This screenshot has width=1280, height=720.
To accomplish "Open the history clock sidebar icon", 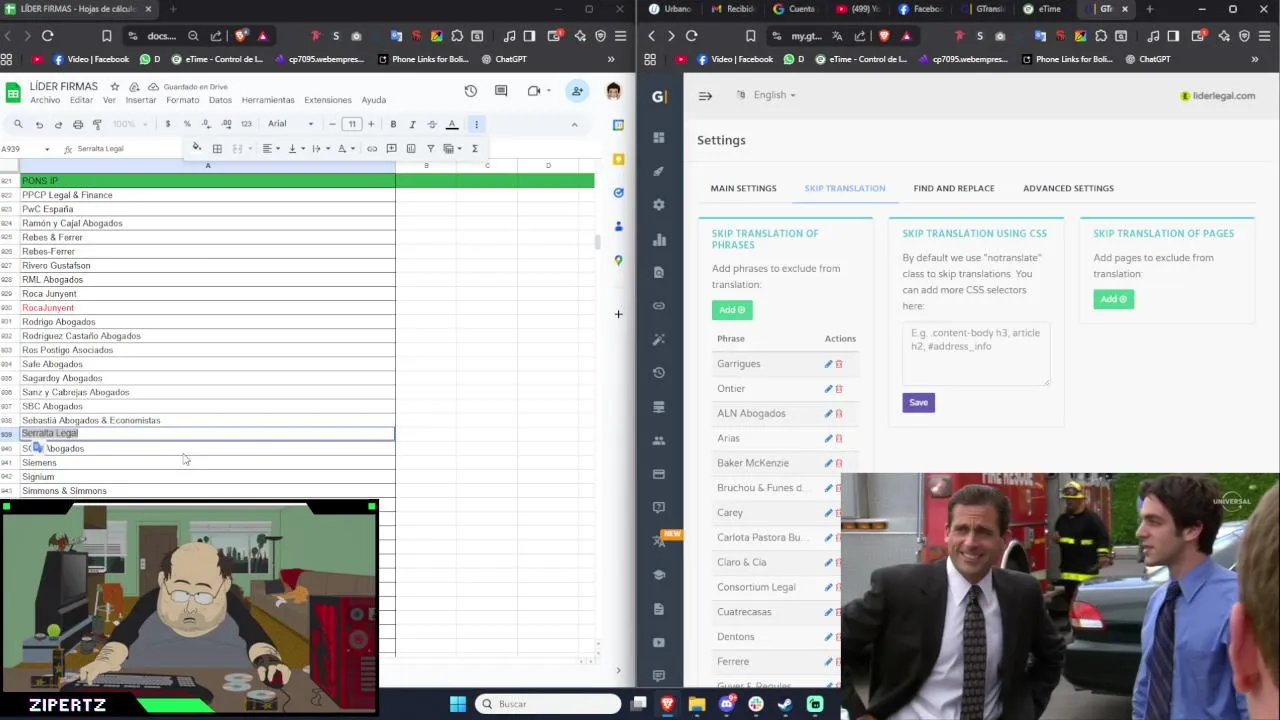I will click(x=658, y=373).
